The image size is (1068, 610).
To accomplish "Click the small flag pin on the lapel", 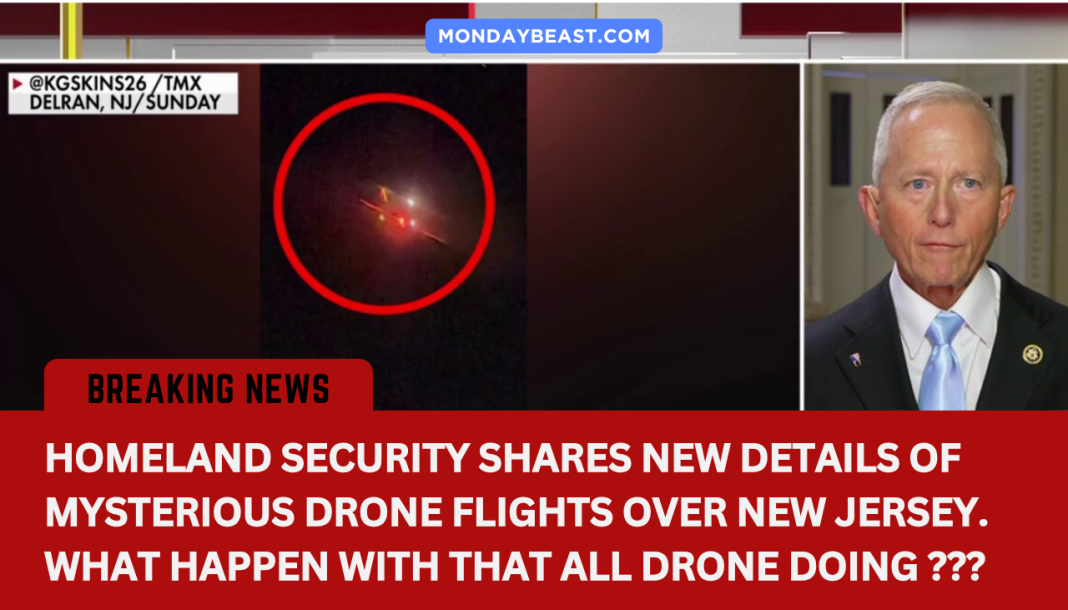I will (855, 359).
